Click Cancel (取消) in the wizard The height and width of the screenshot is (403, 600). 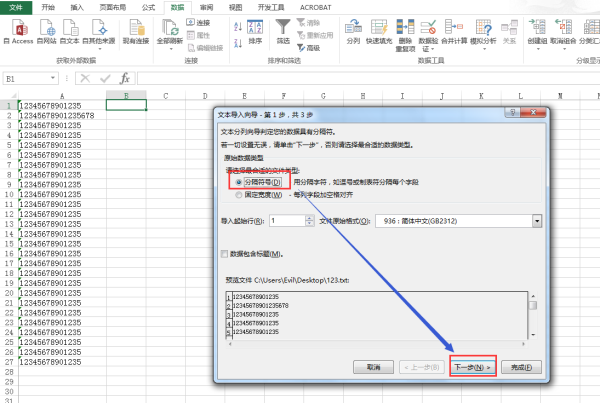pyautogui.click(x=373, y=367)
